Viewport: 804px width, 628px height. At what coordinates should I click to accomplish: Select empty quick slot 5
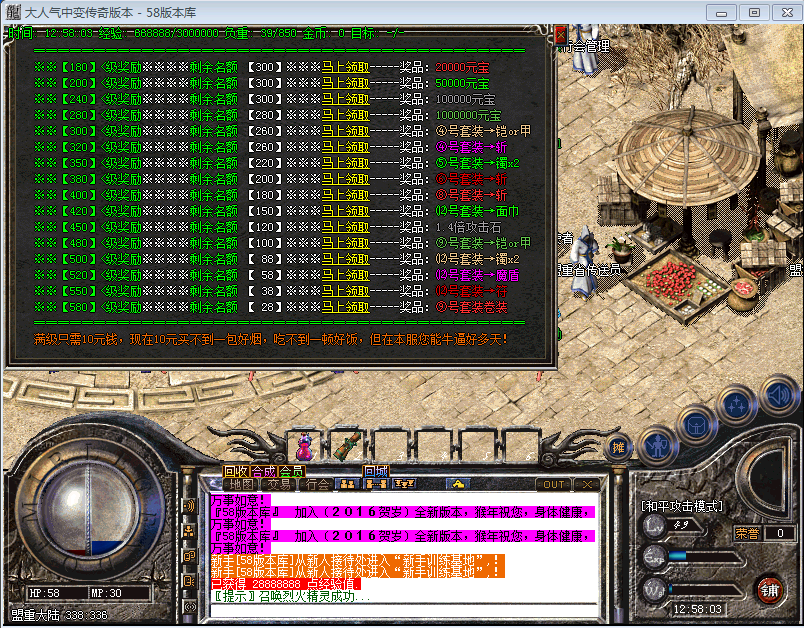point(476,446)
